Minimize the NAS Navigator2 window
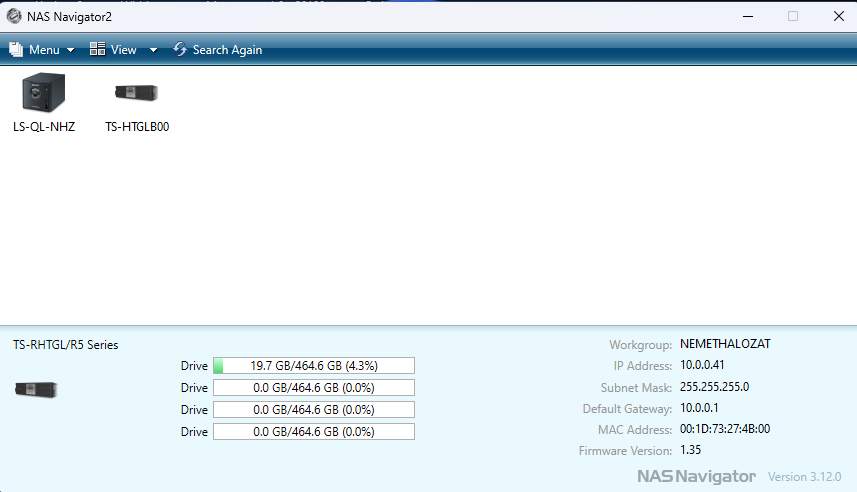 (x=748, y=16)
